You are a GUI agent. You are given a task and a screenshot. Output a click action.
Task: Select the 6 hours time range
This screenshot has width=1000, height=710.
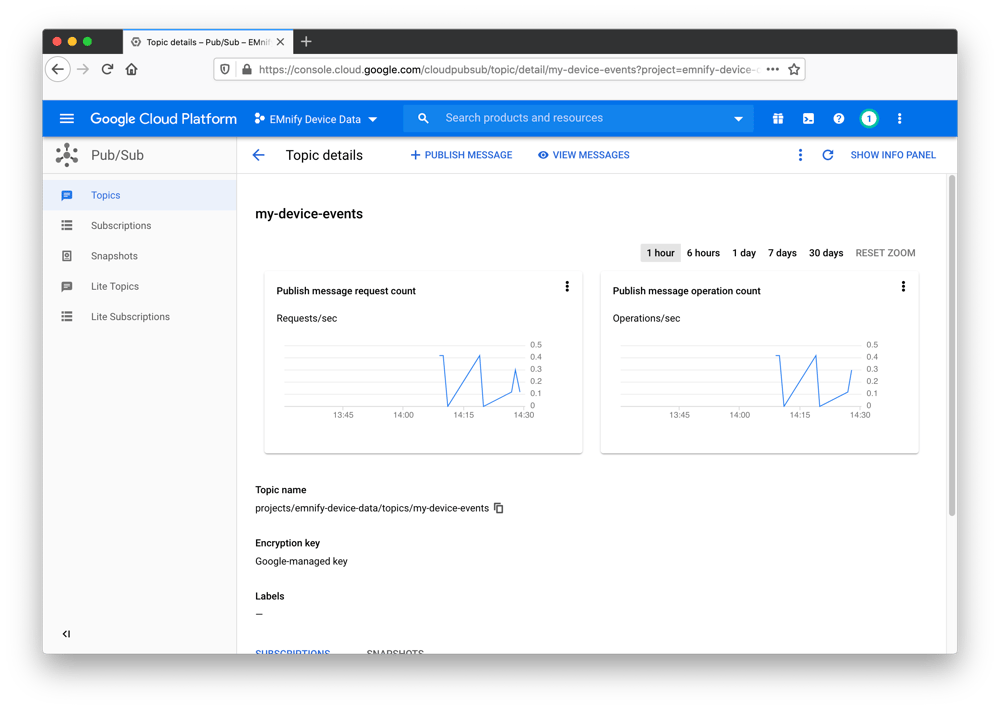click(x=703, y=253)
